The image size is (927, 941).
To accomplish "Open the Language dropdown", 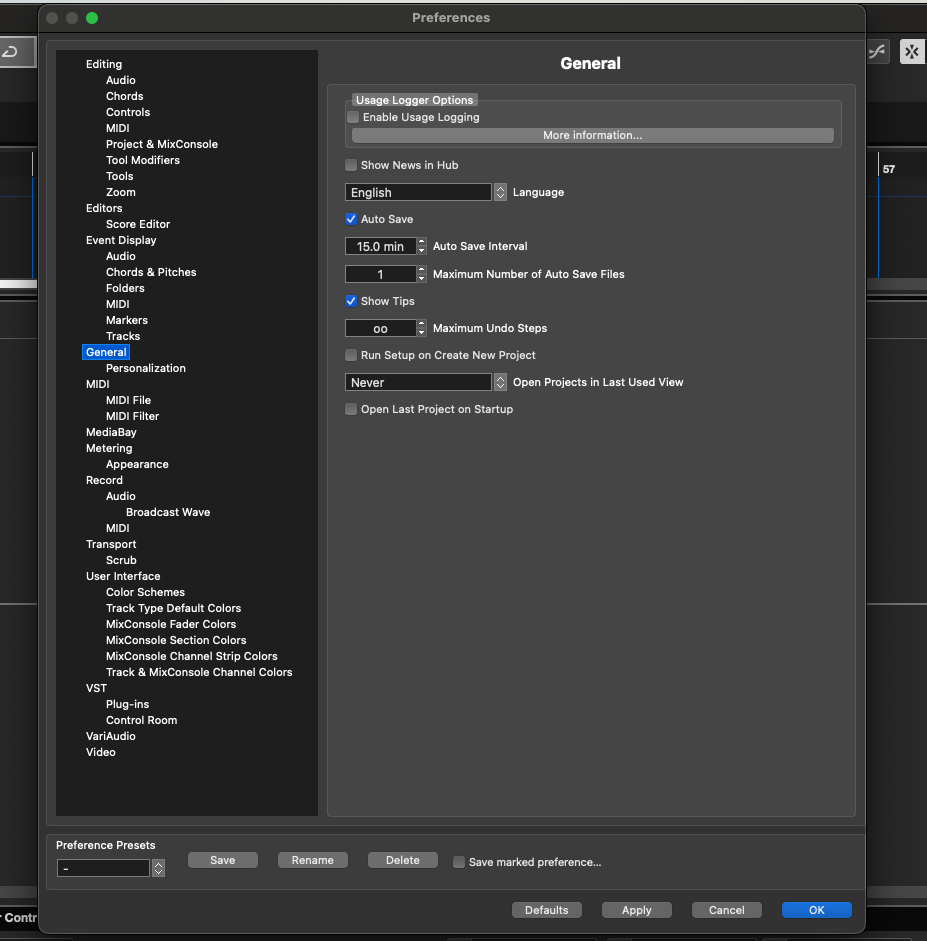I will (x=426, y=192).
